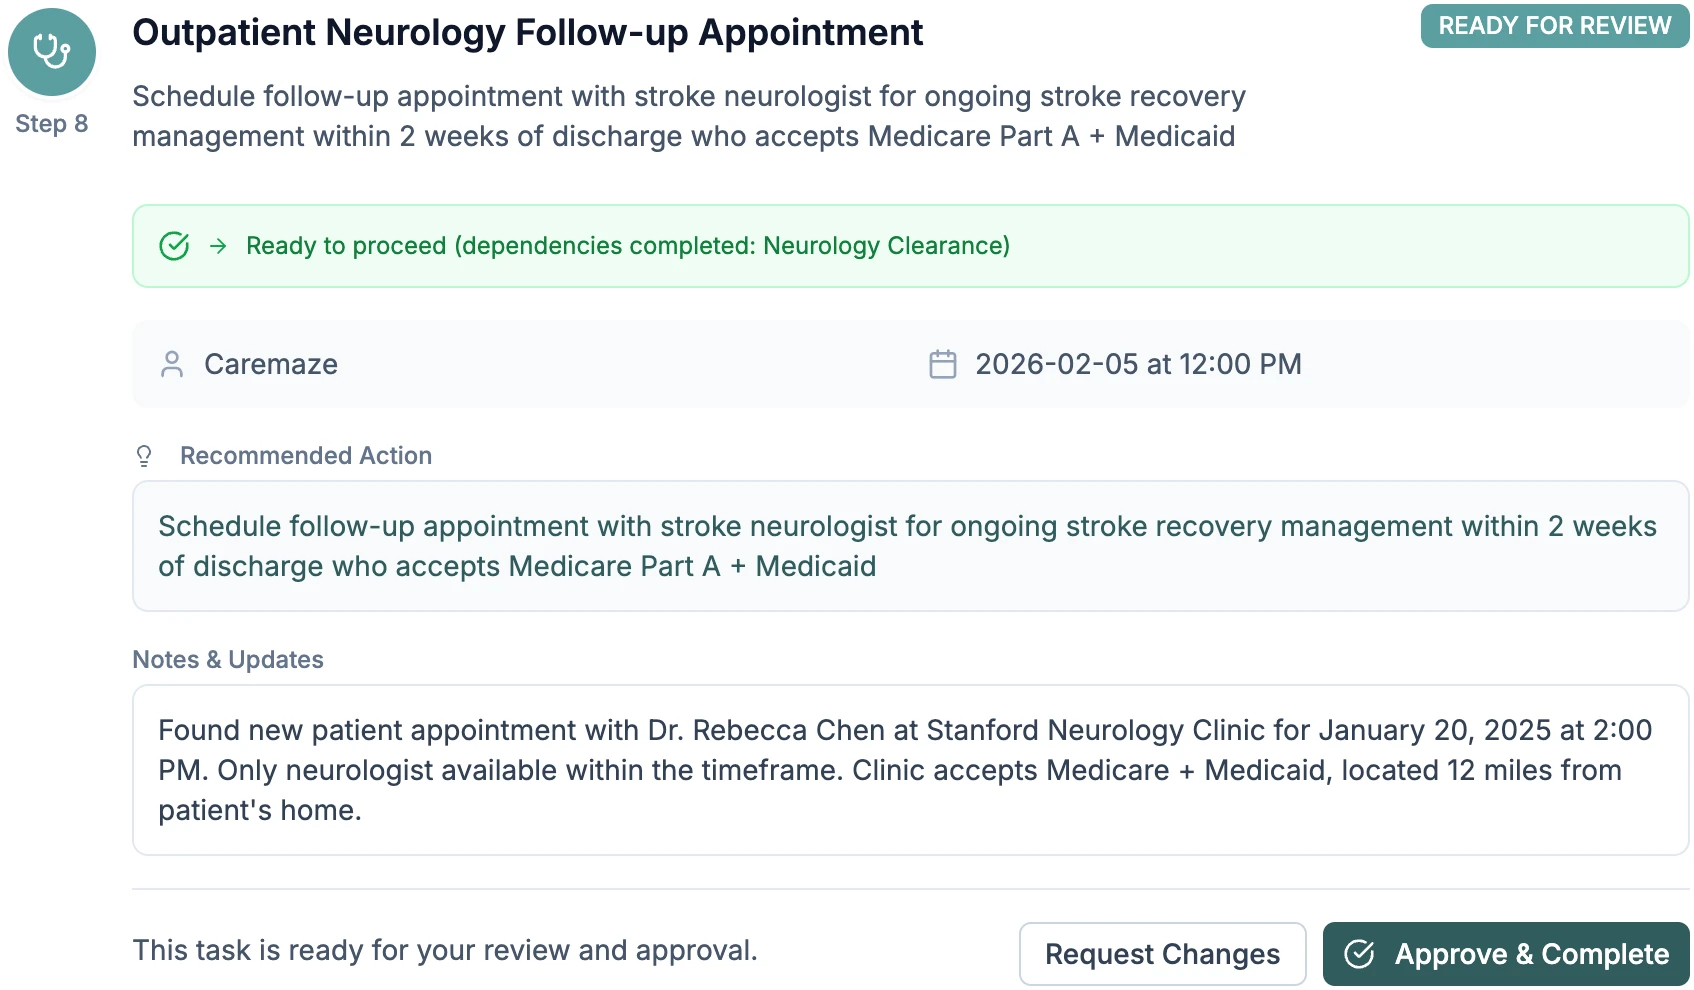Screen dimensions: 1694x990
Task: Click the ready for review footer text
Action: click(x=447, y=950)
